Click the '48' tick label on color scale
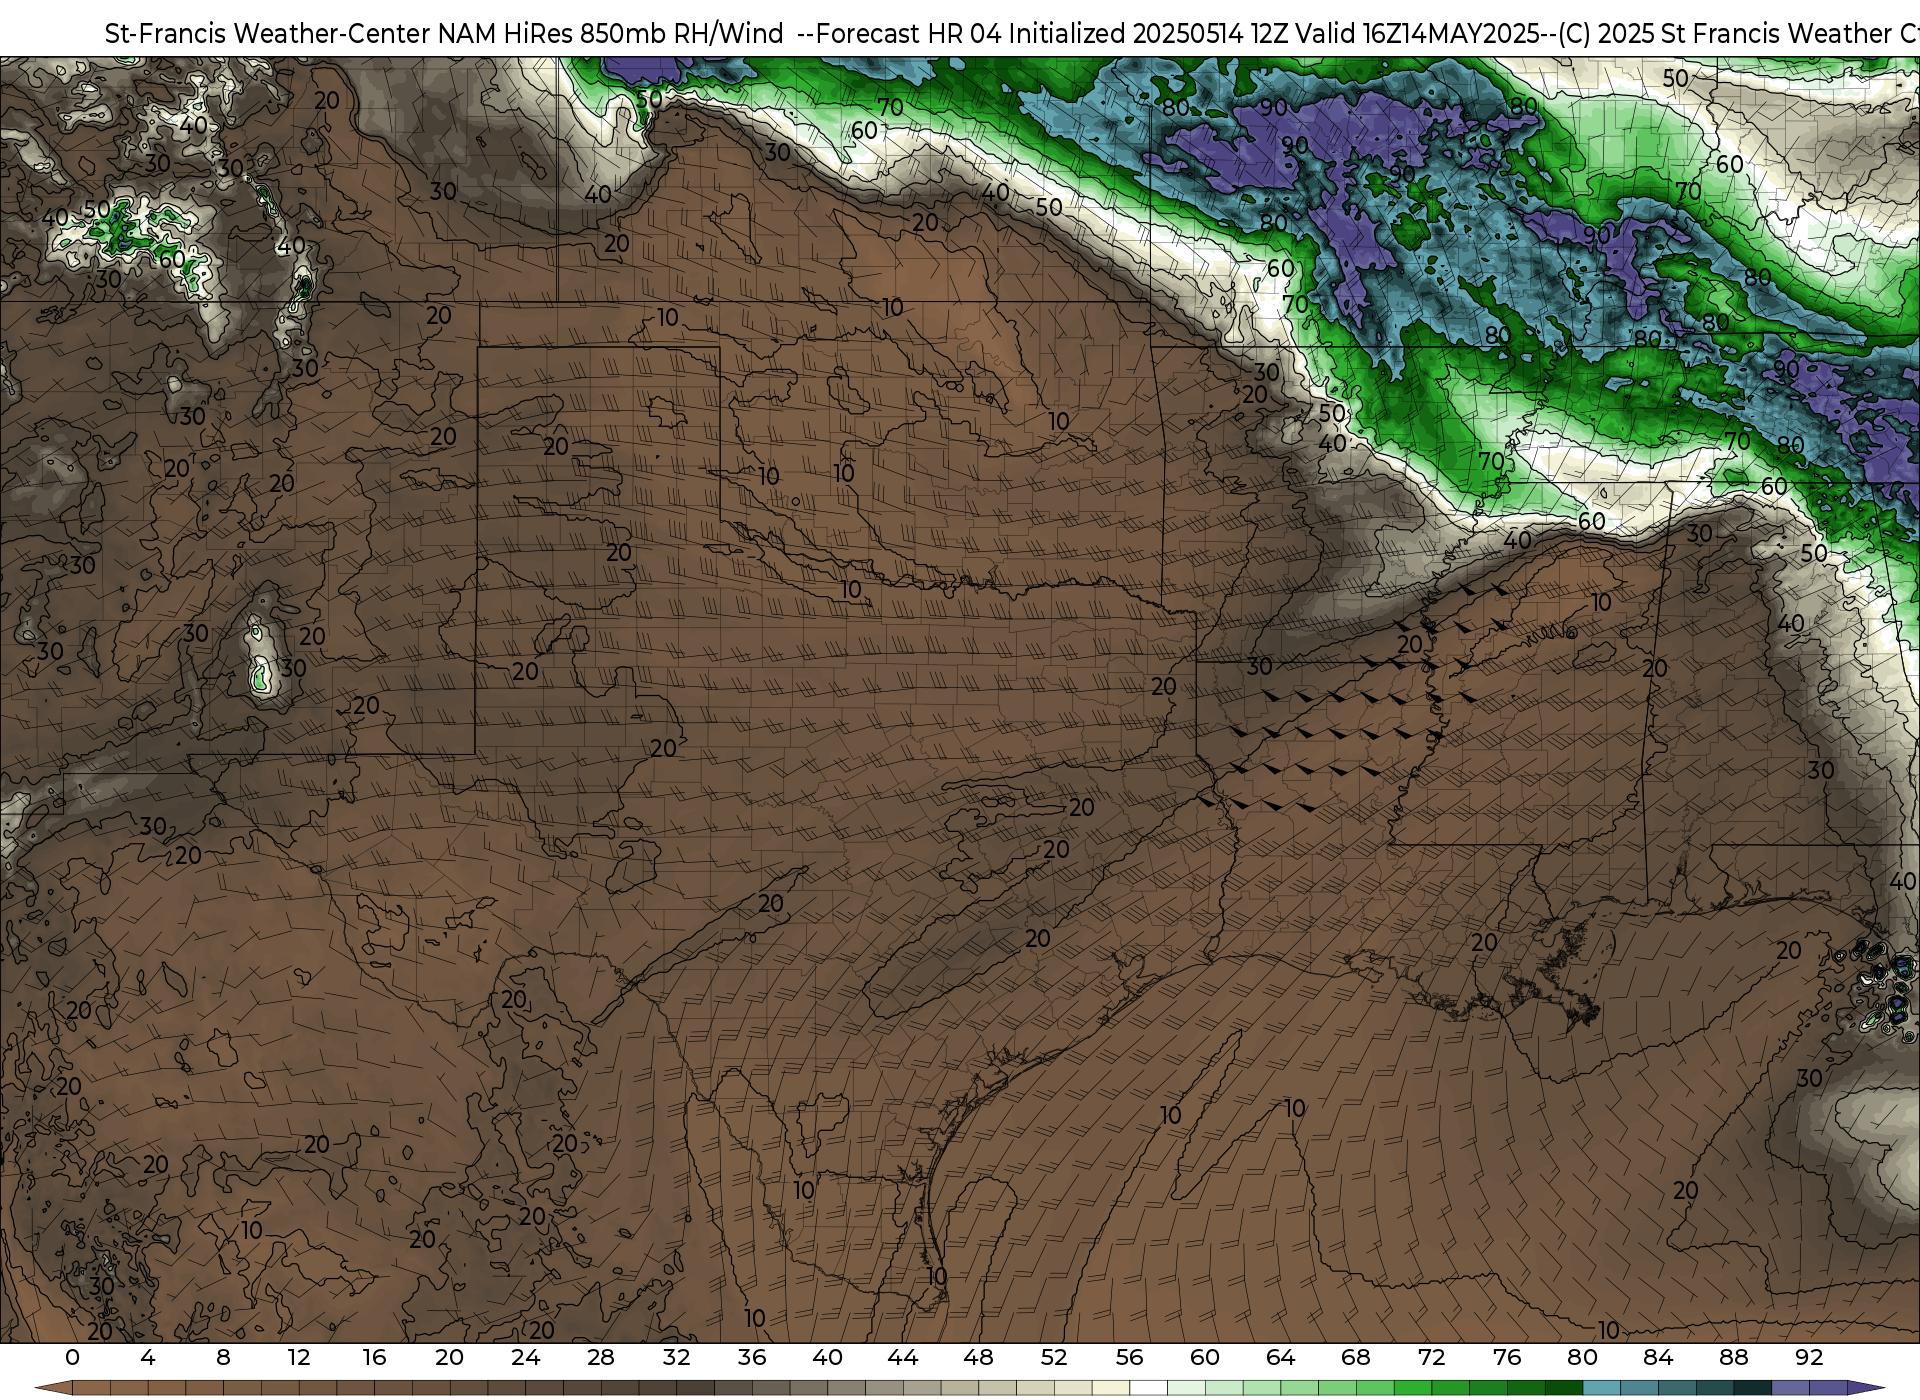This screenshot has width=1920, height=1400. [978, 1357]
